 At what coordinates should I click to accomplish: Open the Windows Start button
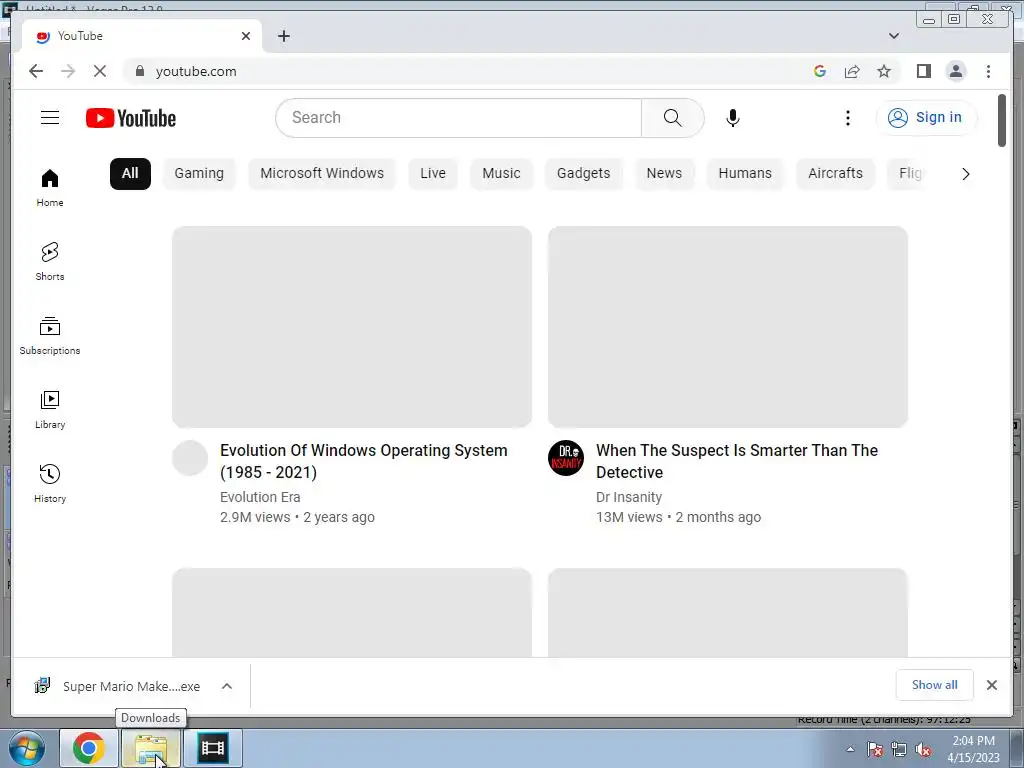click(27, 748)
